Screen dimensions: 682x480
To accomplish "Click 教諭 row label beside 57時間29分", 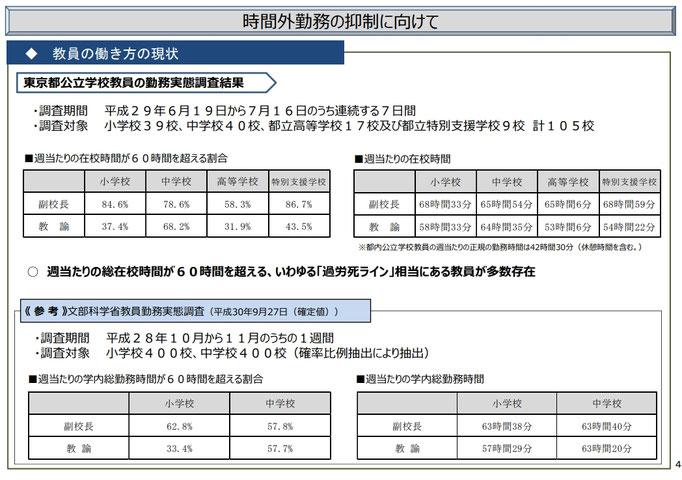I will (x=407, y=448).
